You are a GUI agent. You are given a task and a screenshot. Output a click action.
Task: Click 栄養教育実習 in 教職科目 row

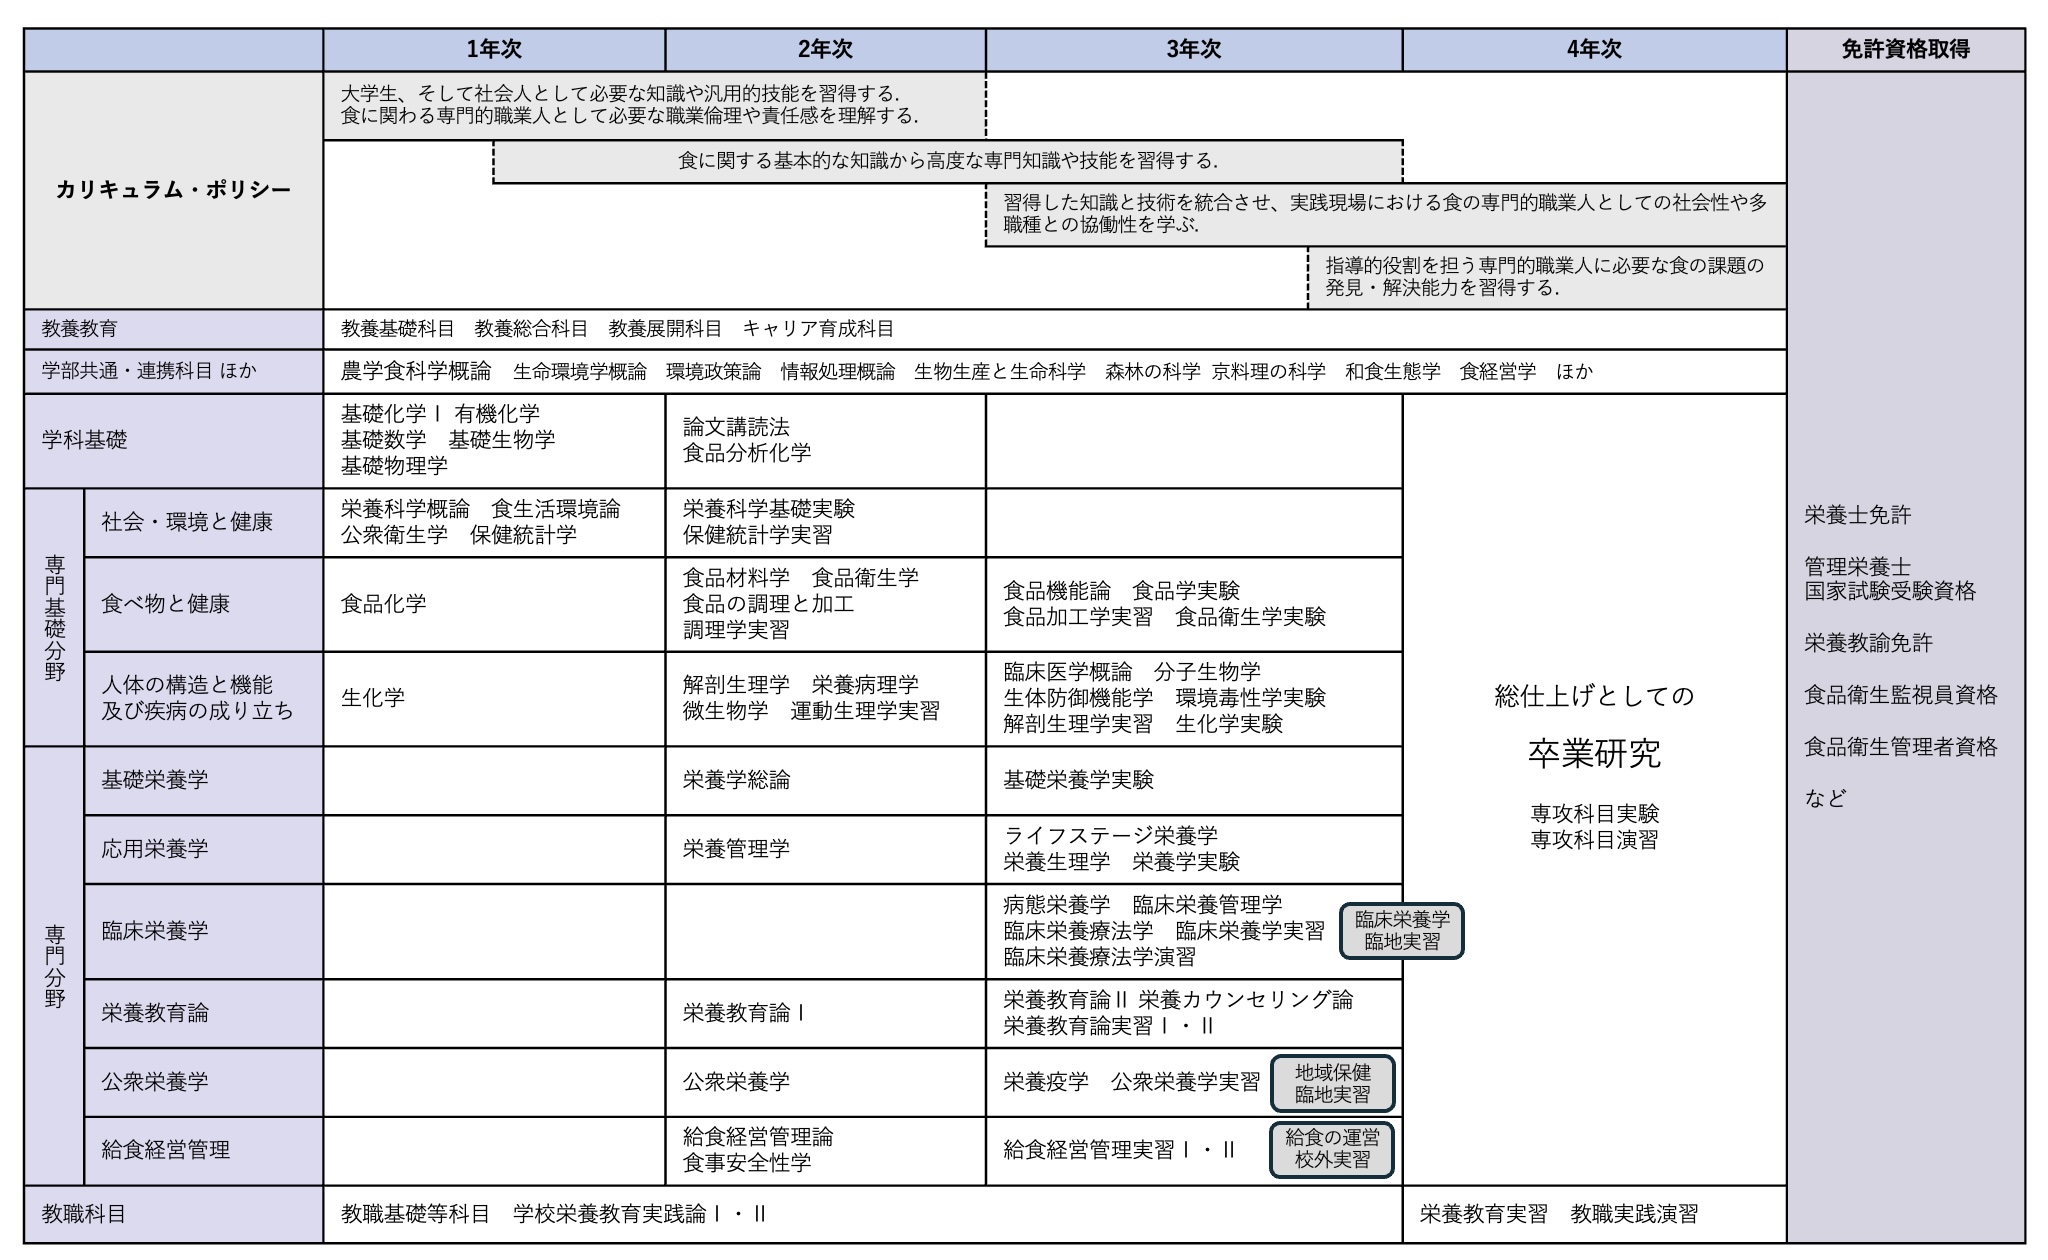(1484, 1214)
